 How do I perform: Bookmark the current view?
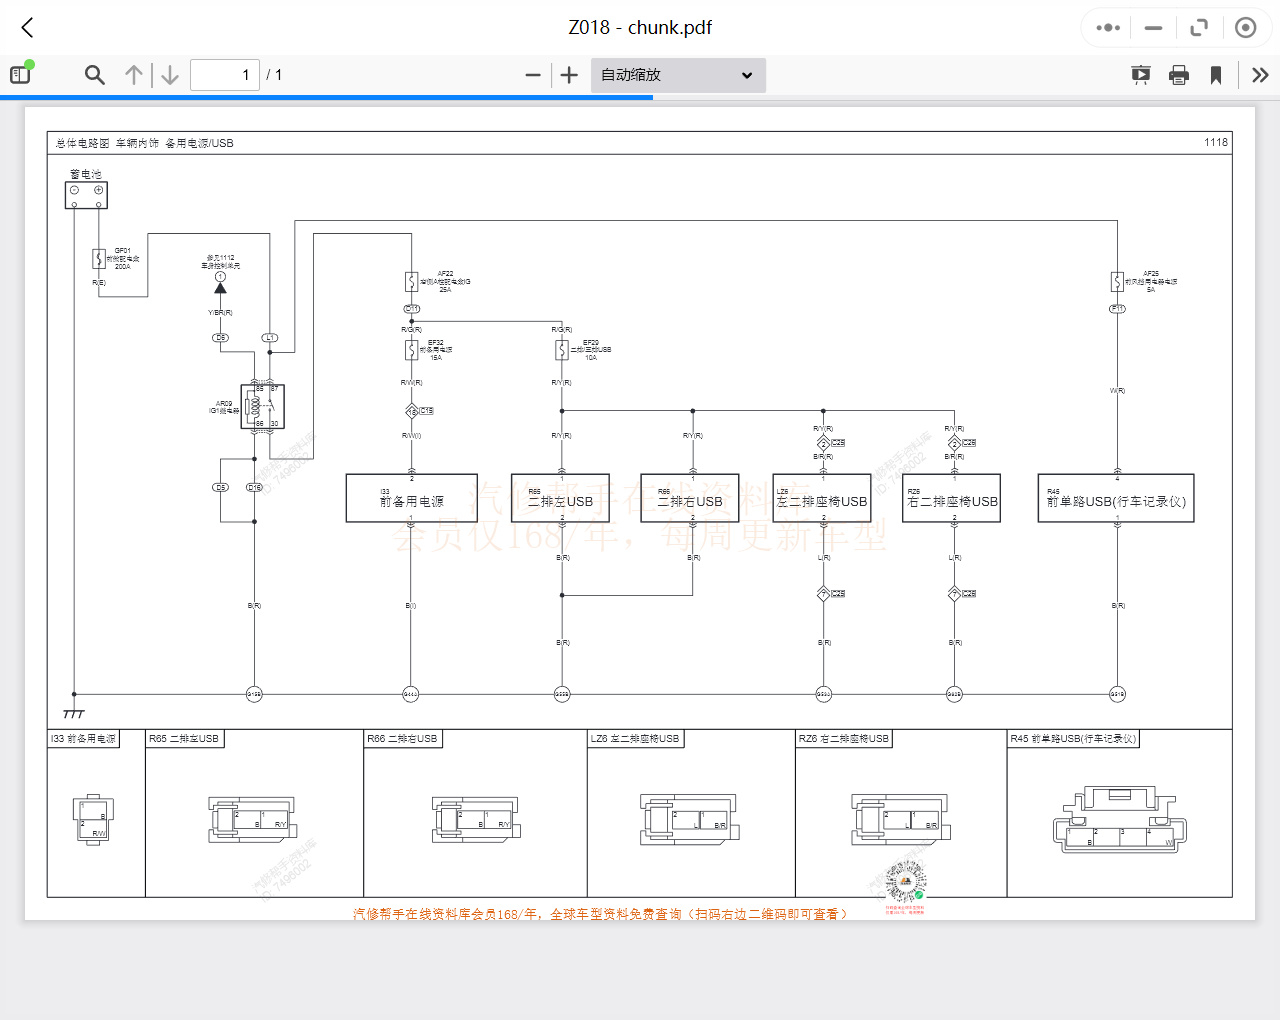tap(1216, 75)
